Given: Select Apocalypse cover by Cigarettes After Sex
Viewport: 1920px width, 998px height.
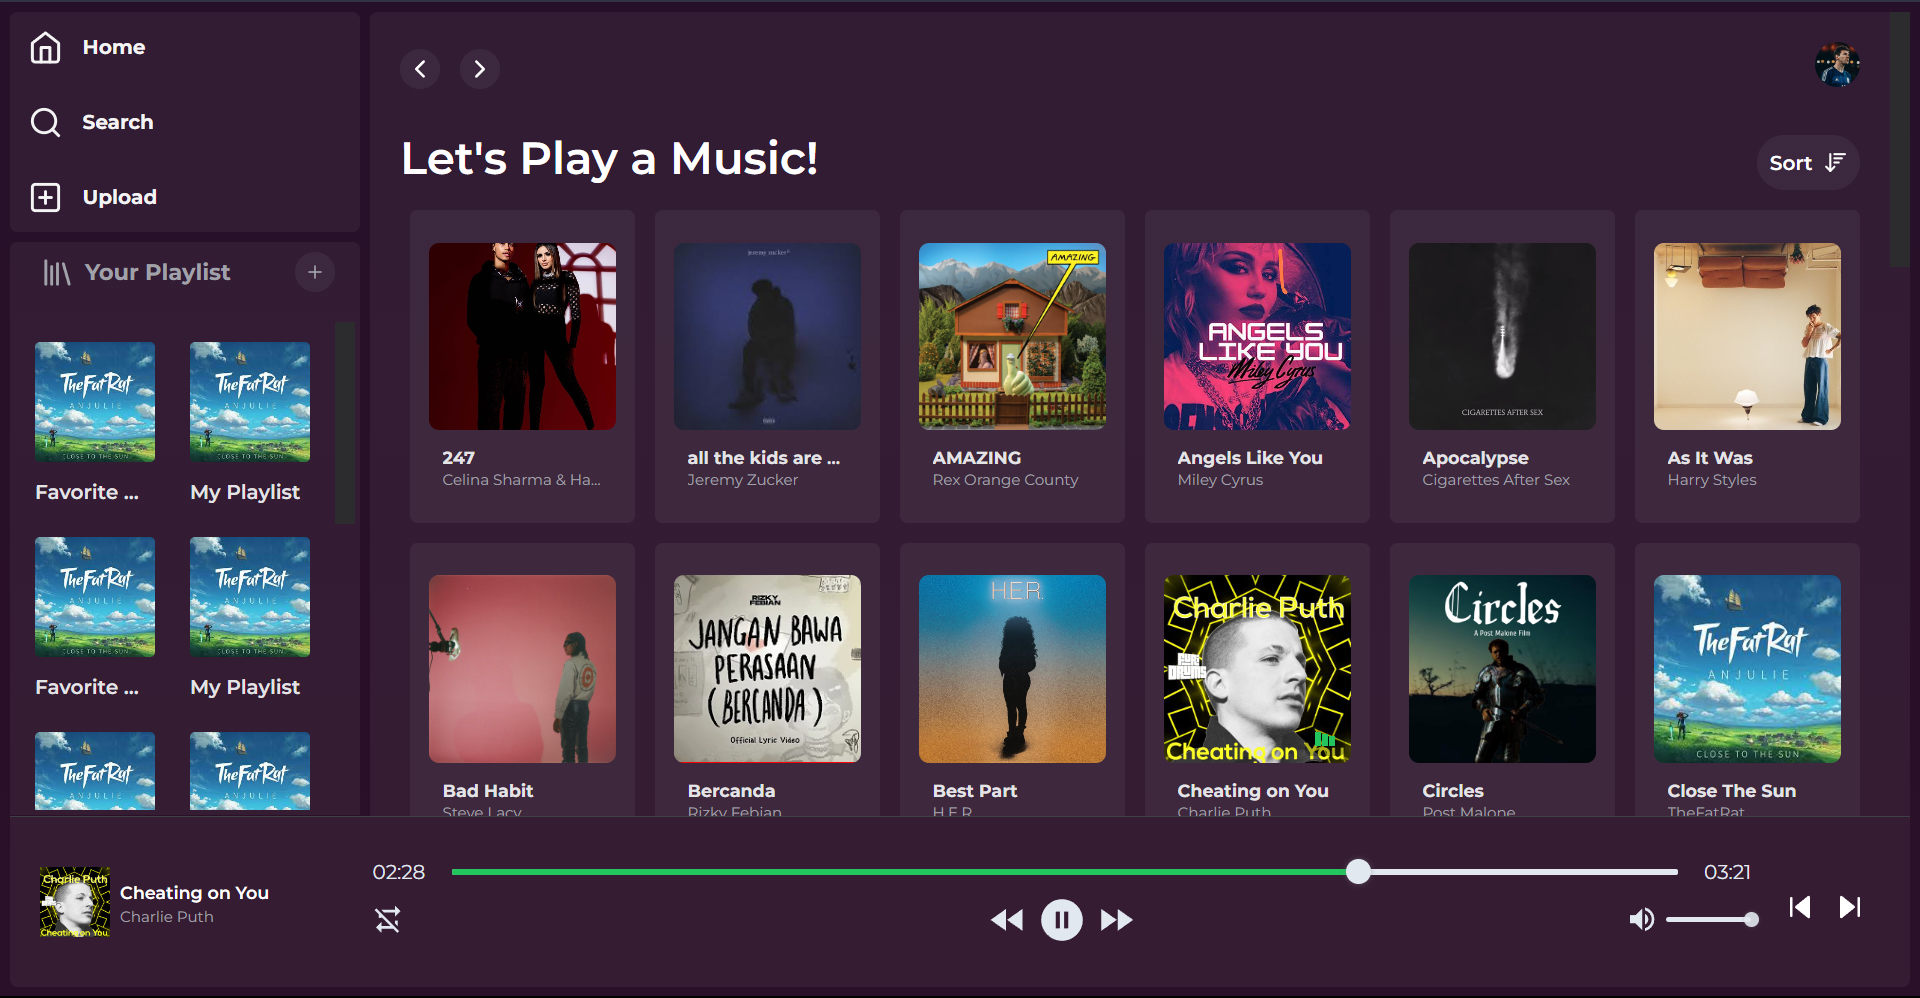Looking at the screenshot, I should click(1502, 336).
